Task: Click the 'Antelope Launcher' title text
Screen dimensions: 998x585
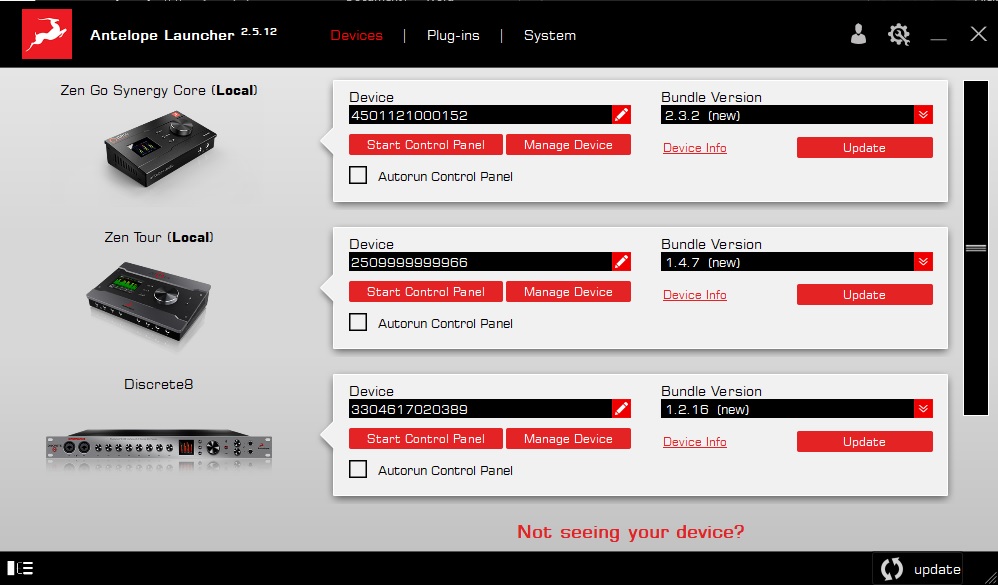Action: [x=162, y=35]
